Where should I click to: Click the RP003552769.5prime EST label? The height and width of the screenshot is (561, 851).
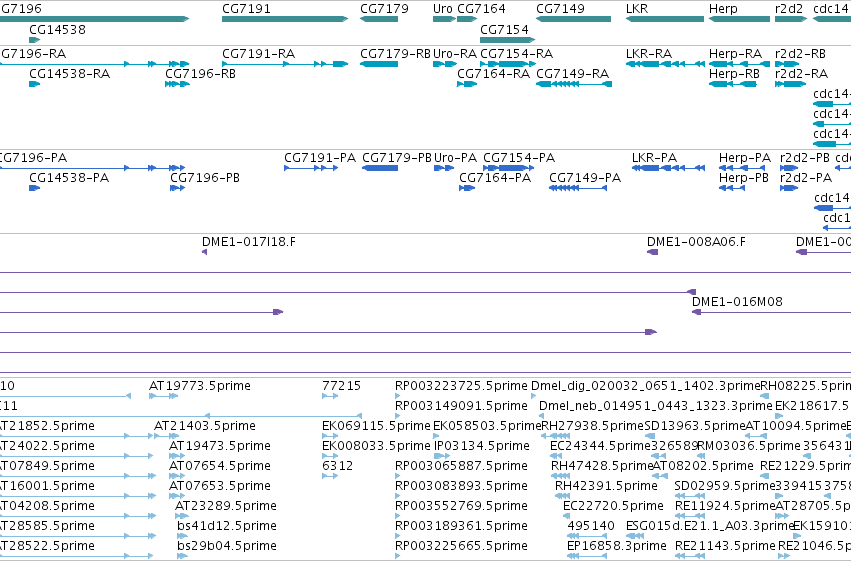[461, 506]
